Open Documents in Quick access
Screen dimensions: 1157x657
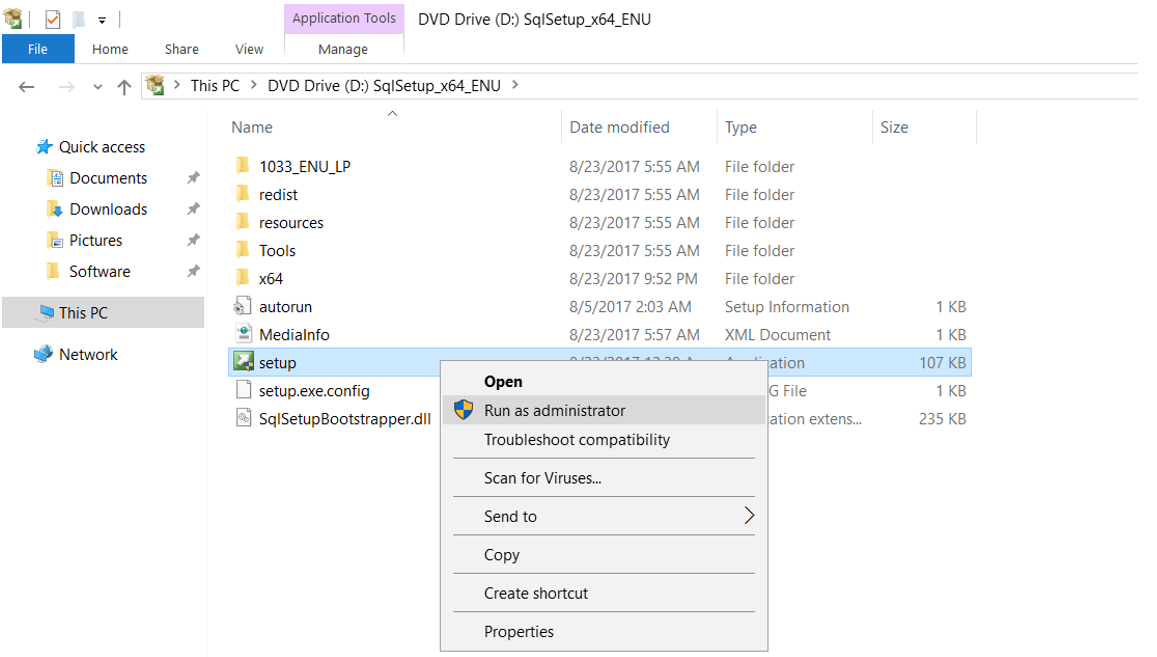pos(108,178)
